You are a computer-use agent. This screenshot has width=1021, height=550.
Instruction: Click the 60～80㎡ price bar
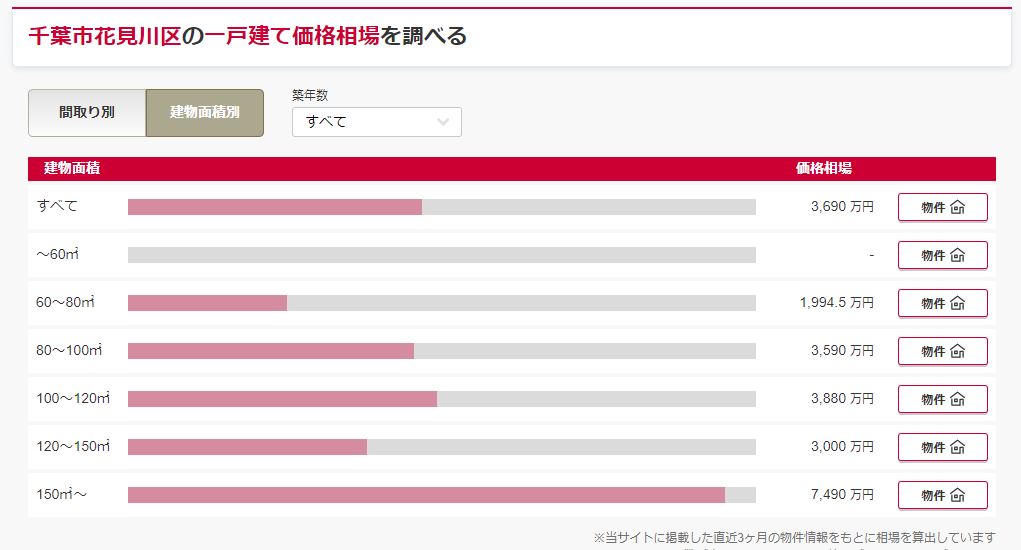pyautogui.click(x=441, y=303)
